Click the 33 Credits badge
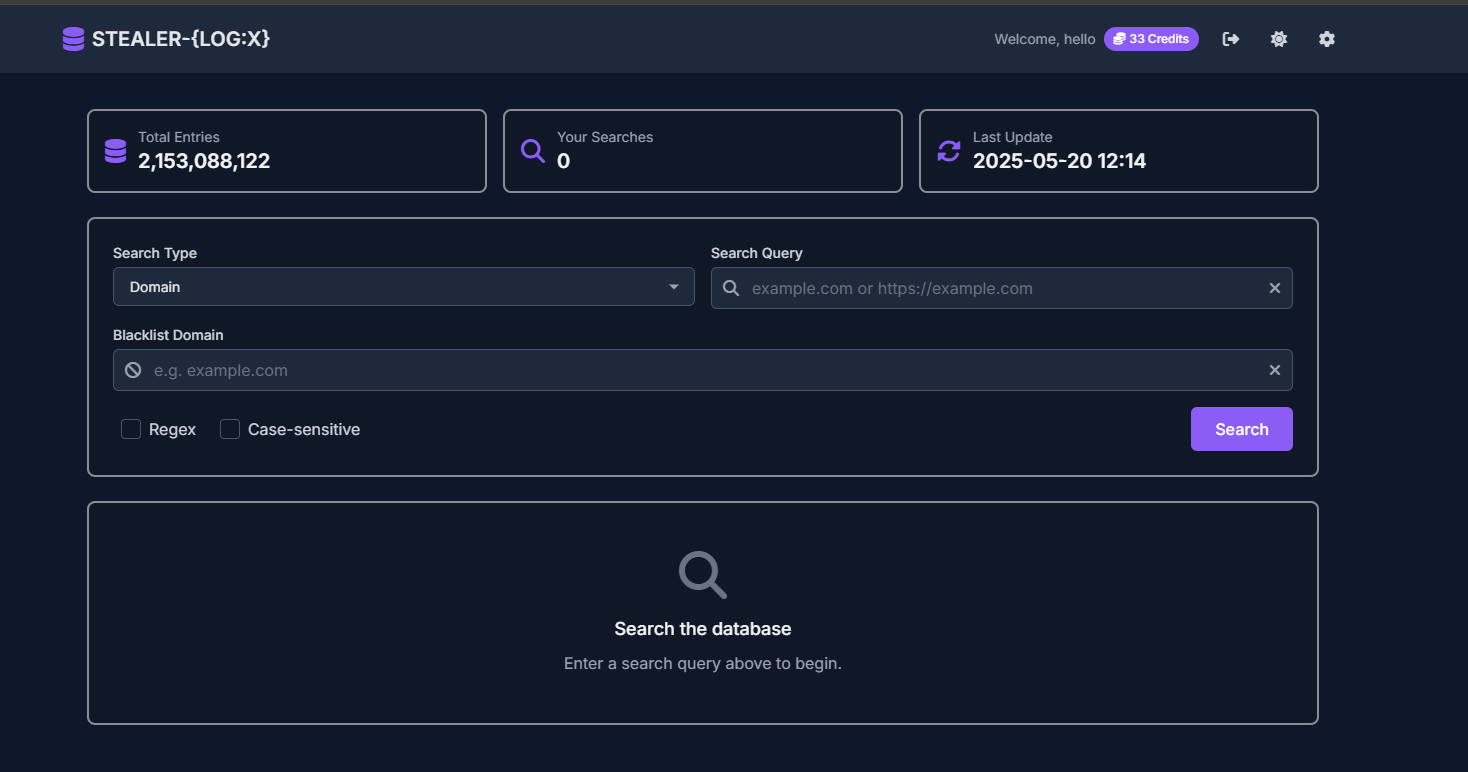 pyautogui.click(x=1151, y=39)
